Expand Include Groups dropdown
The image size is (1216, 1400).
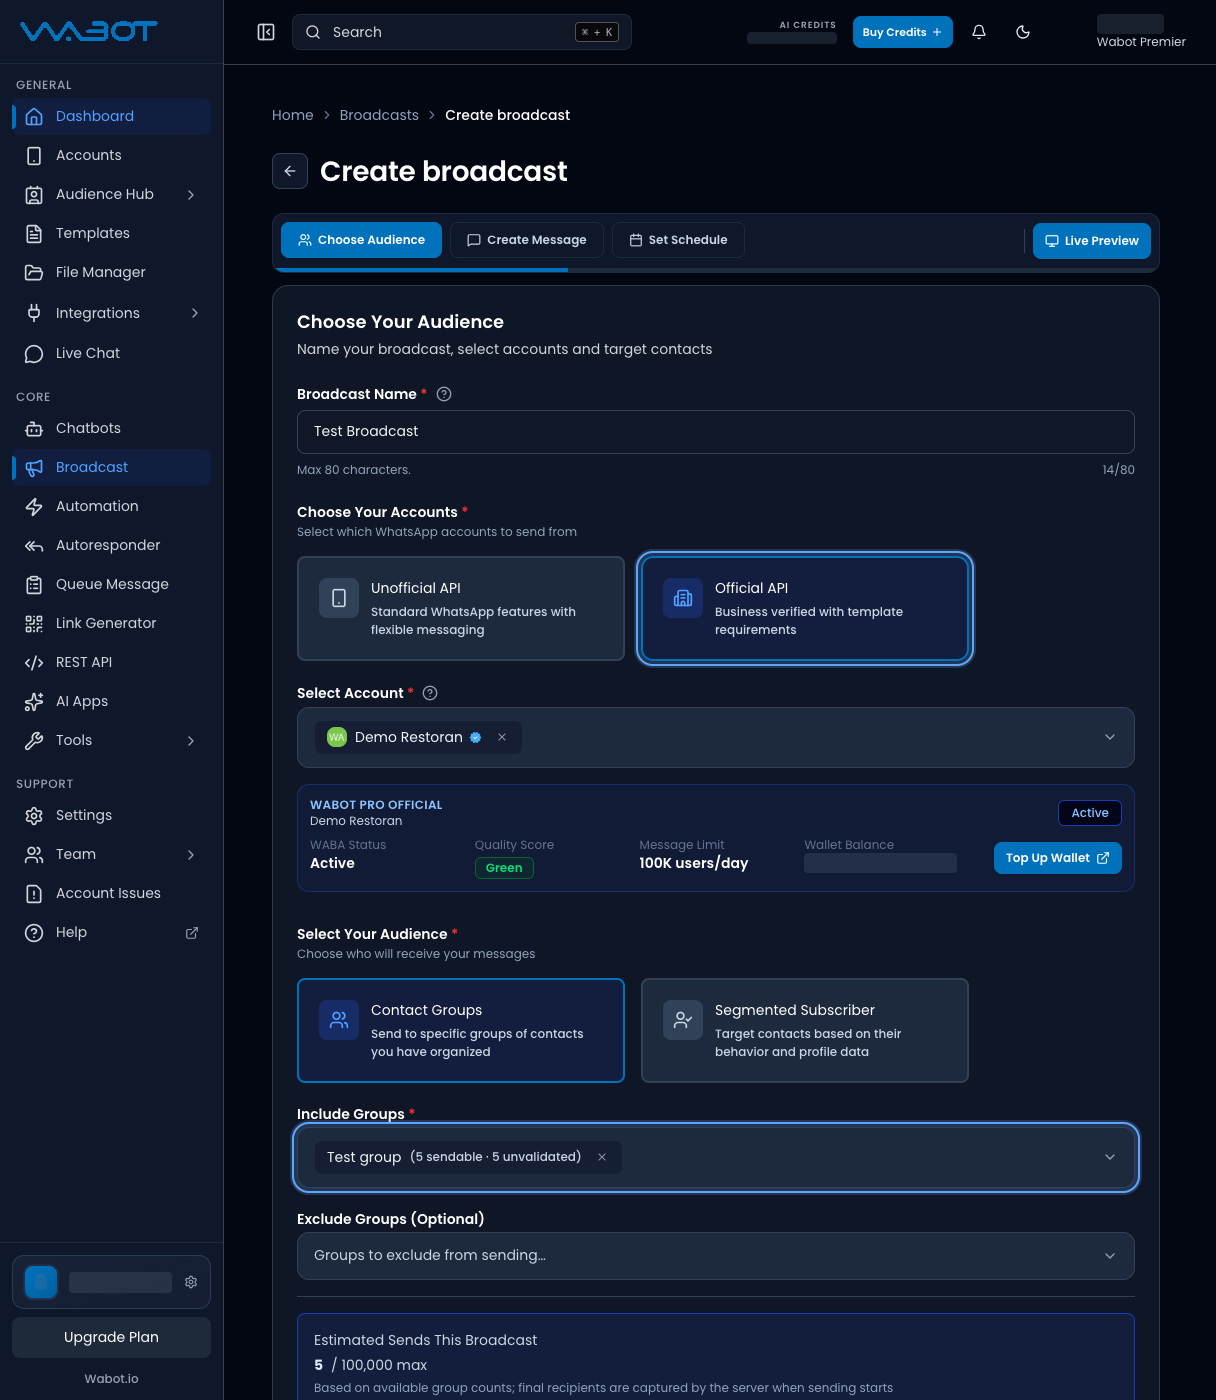tap(1110, 1157)
